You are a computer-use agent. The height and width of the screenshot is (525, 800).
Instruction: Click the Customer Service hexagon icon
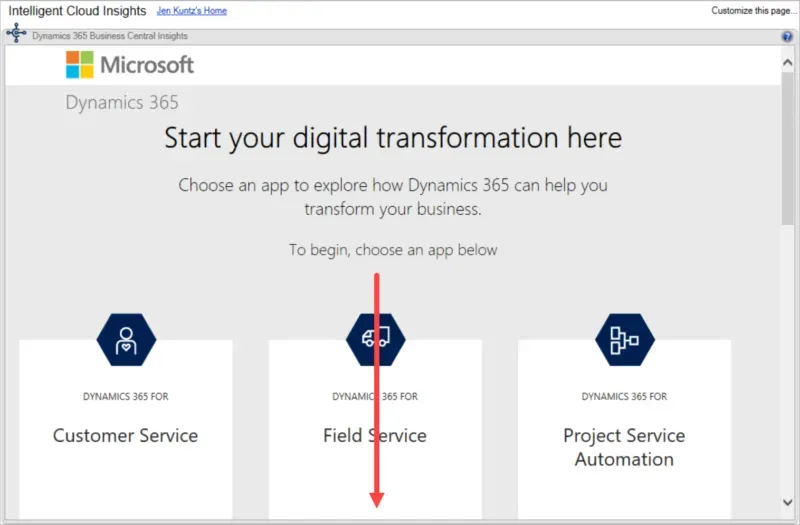point(126,338)
